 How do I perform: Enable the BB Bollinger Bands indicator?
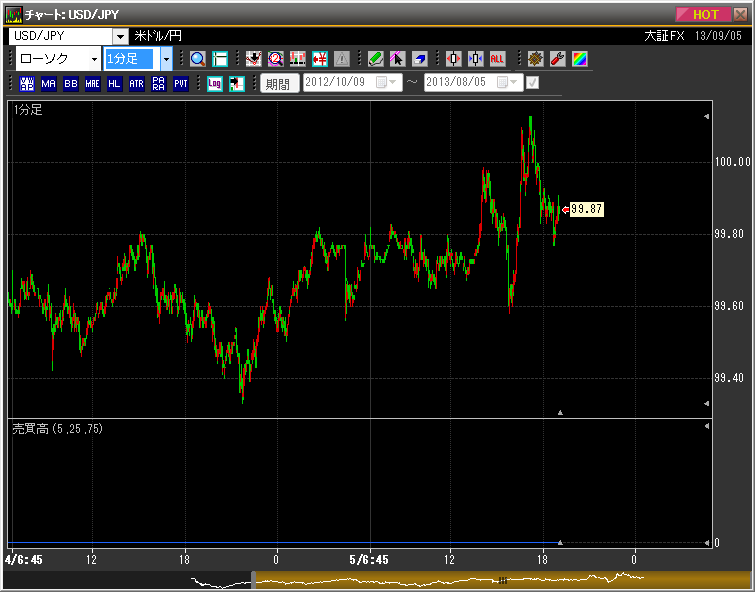tap(70, 84)
